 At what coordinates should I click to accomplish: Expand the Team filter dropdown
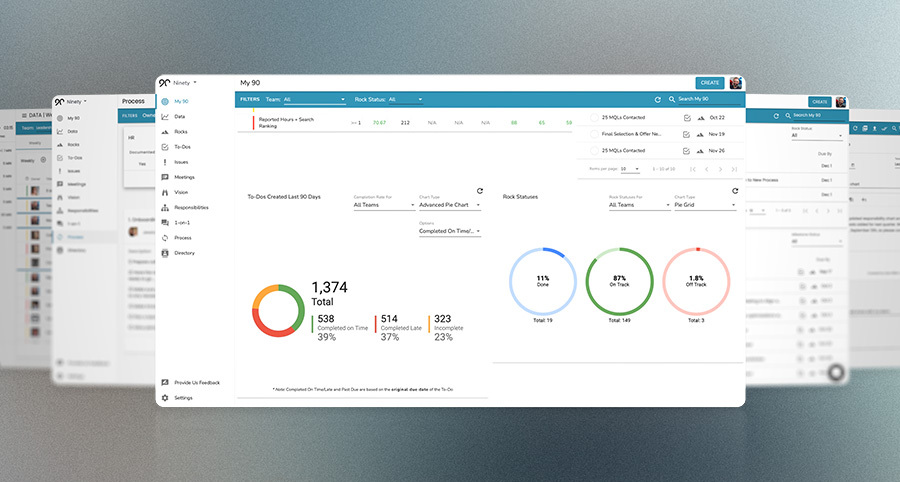313,100
